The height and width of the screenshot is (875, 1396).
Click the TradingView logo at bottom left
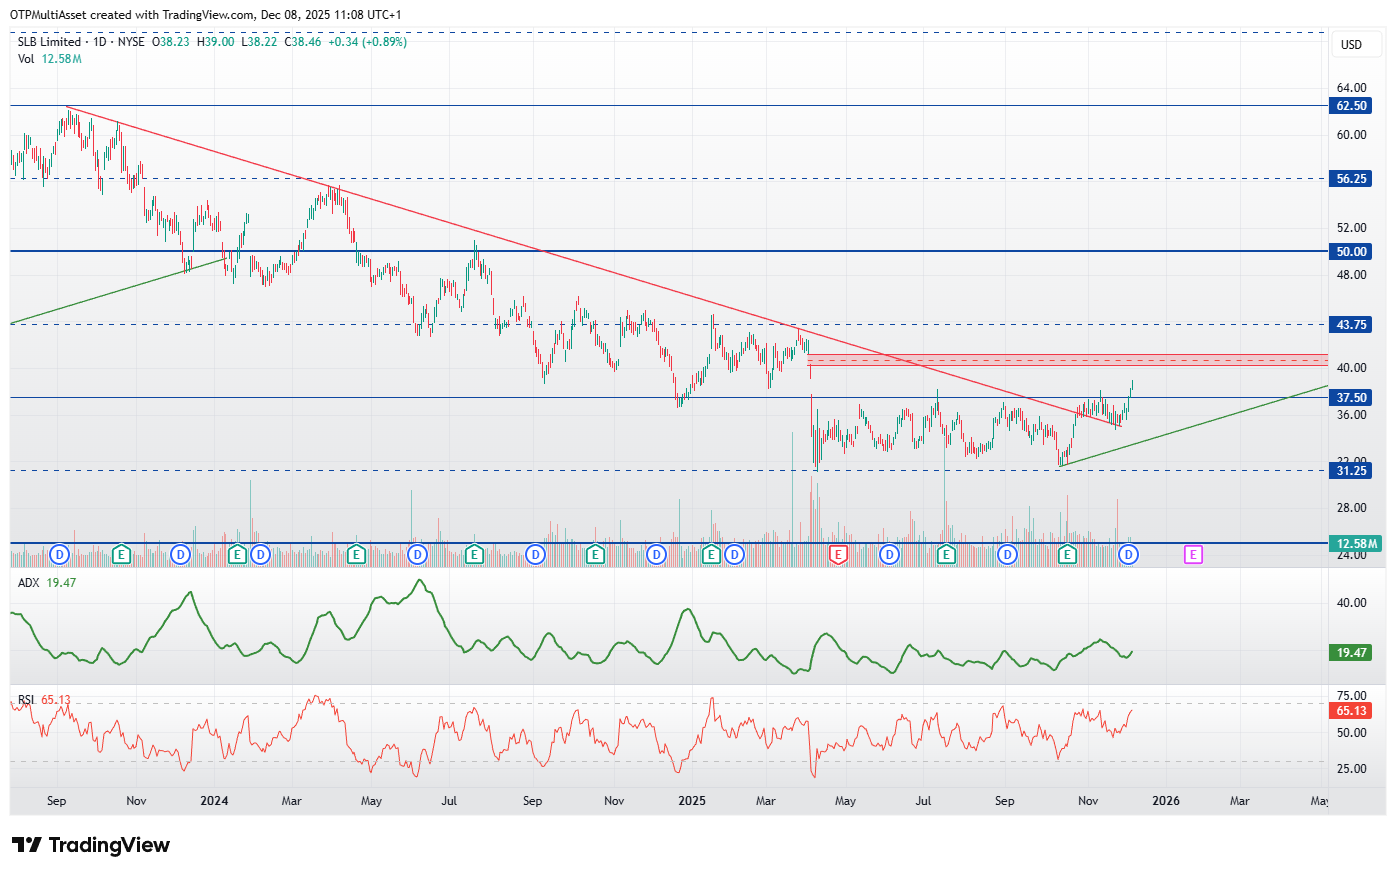(x=91, y=845)
